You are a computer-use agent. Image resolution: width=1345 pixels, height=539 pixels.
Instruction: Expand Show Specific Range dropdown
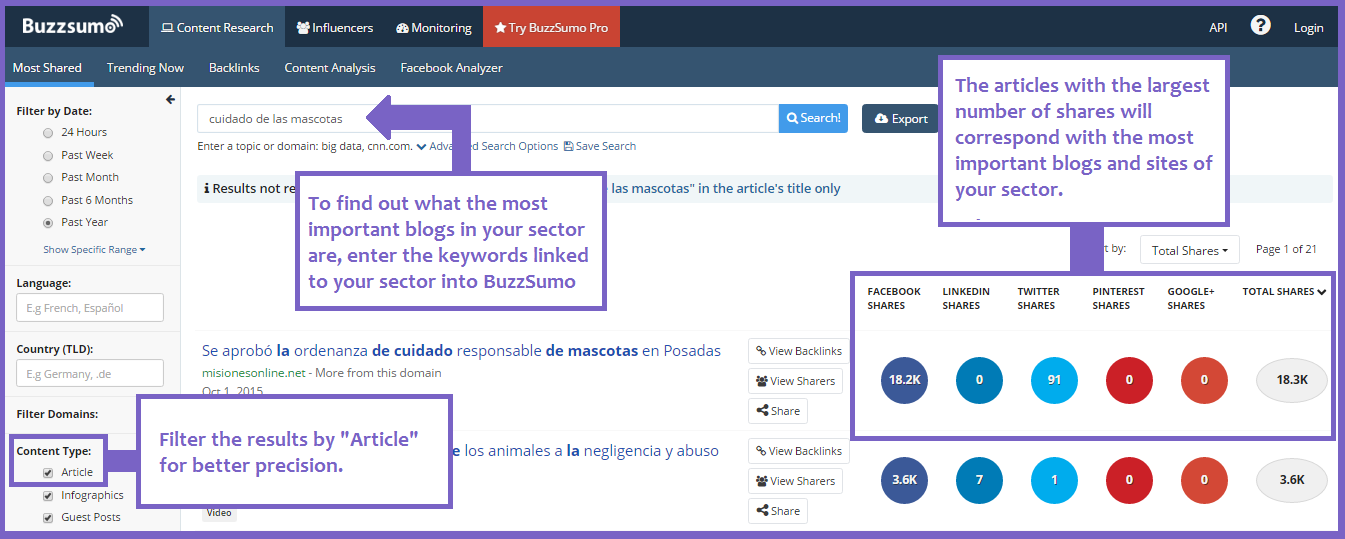click(94, 249)
